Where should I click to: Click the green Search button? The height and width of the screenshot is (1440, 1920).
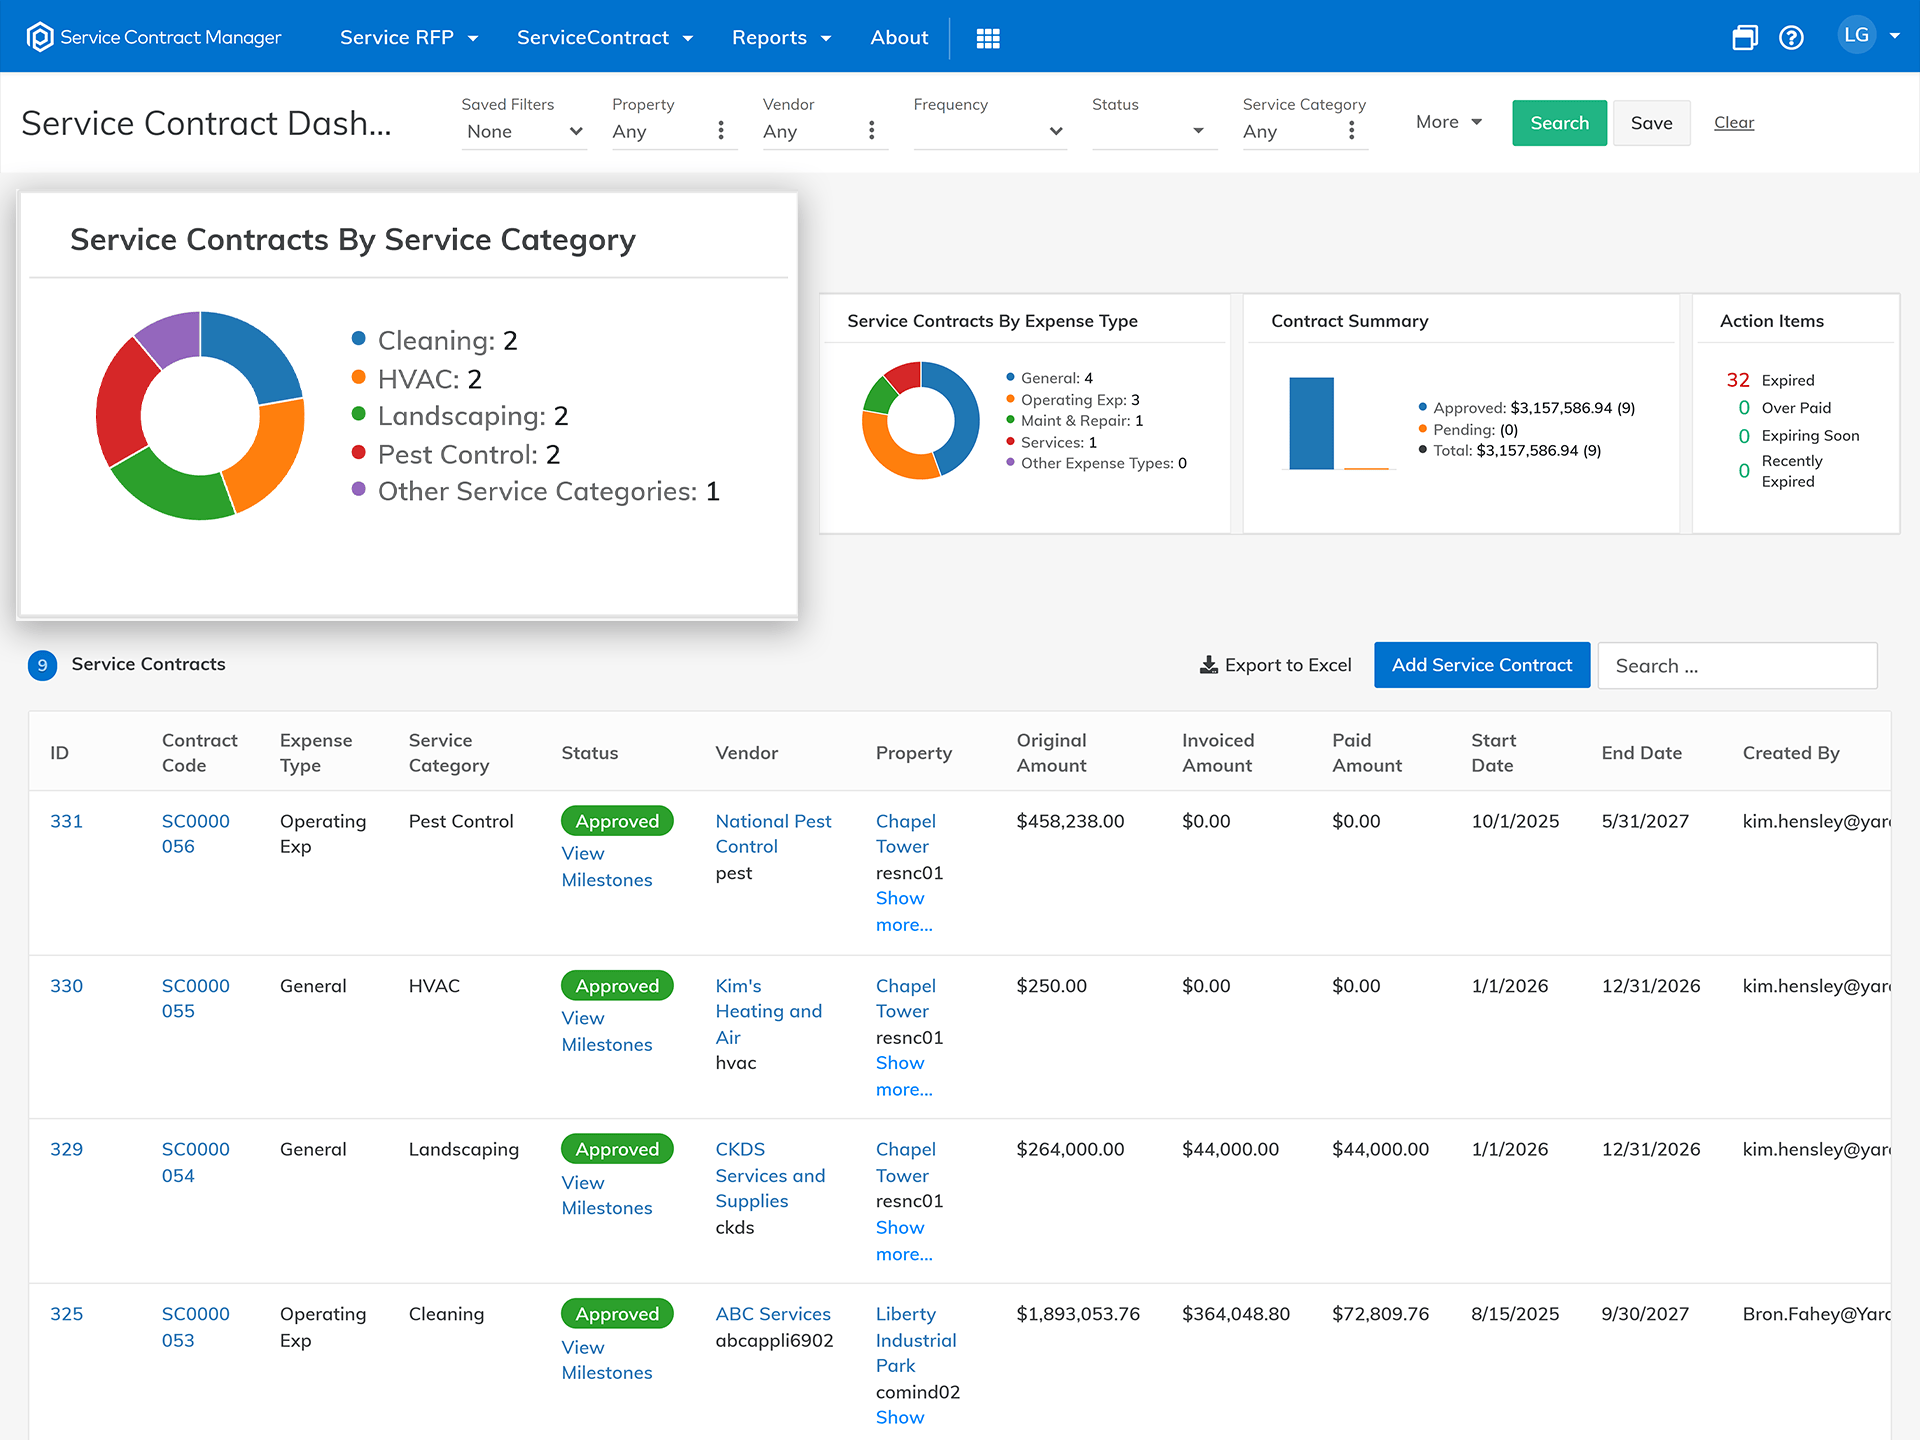point(1559,123)
